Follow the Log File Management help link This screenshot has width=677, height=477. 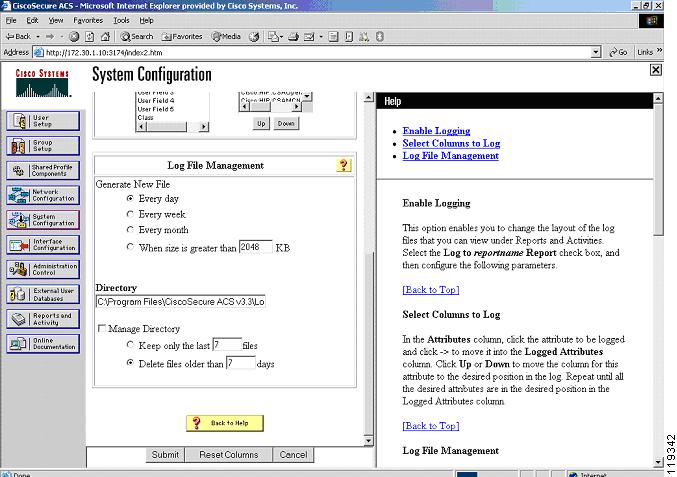click(x=450, y=156)
